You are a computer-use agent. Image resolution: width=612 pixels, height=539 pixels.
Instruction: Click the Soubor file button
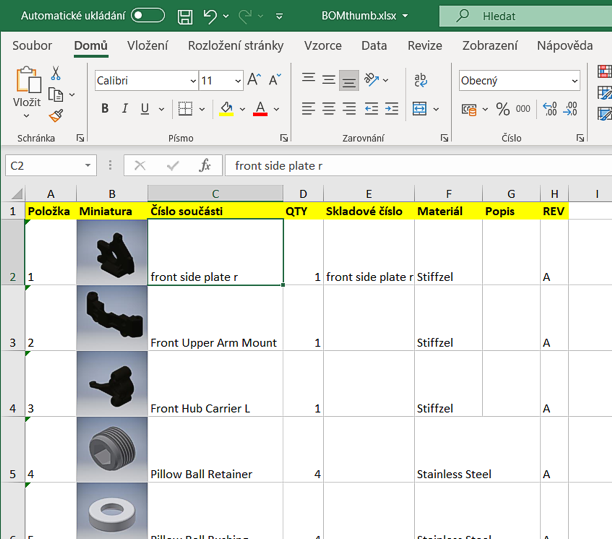33,46
